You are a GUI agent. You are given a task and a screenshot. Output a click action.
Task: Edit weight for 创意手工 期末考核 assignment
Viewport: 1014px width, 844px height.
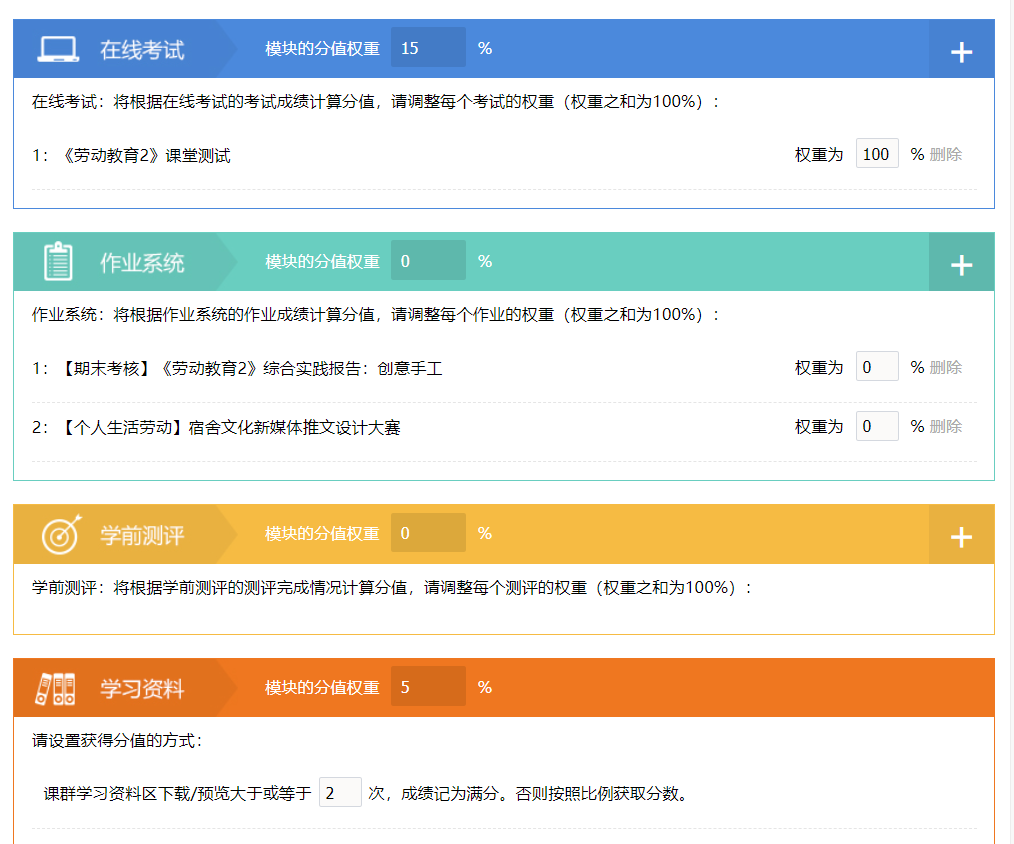[x=877, y=367]
